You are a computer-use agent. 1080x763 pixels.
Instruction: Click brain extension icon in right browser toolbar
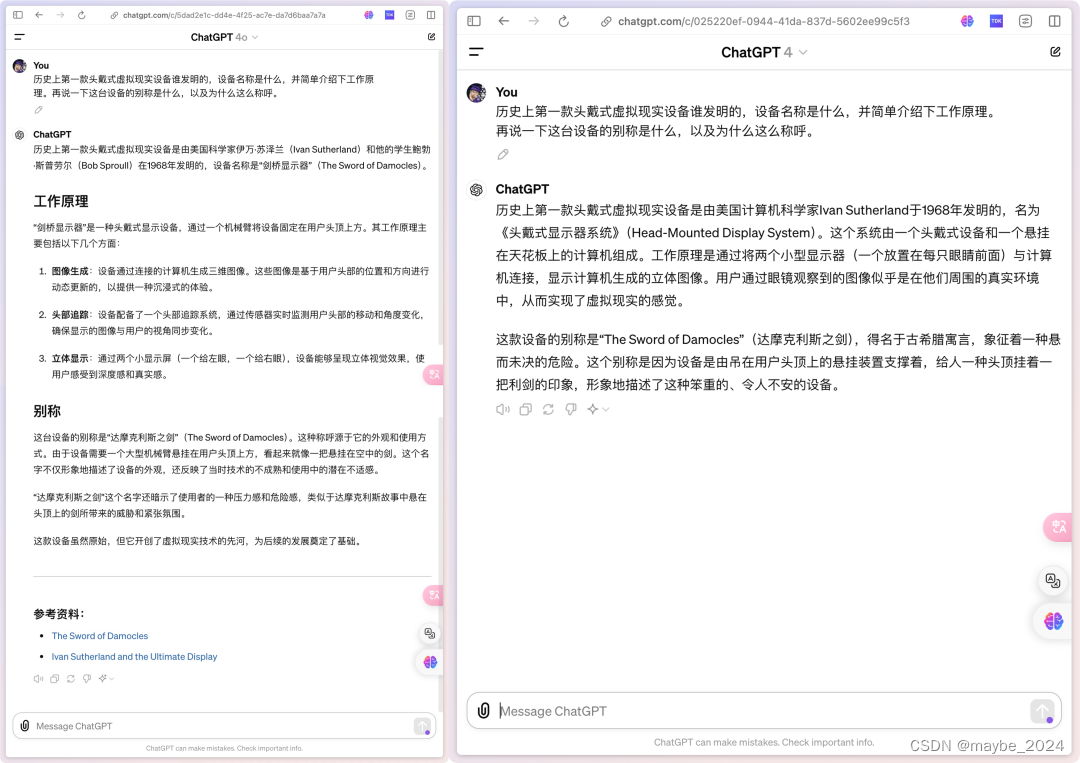point(967,21)
